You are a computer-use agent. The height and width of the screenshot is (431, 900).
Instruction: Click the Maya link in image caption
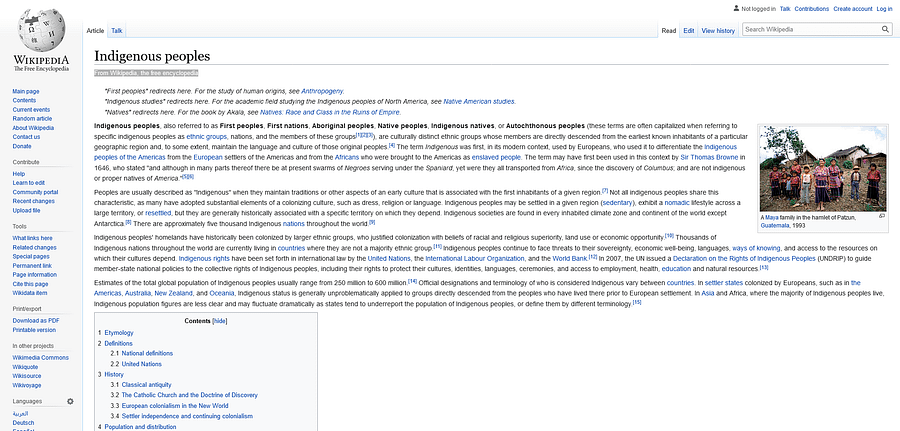pos(771,218)
